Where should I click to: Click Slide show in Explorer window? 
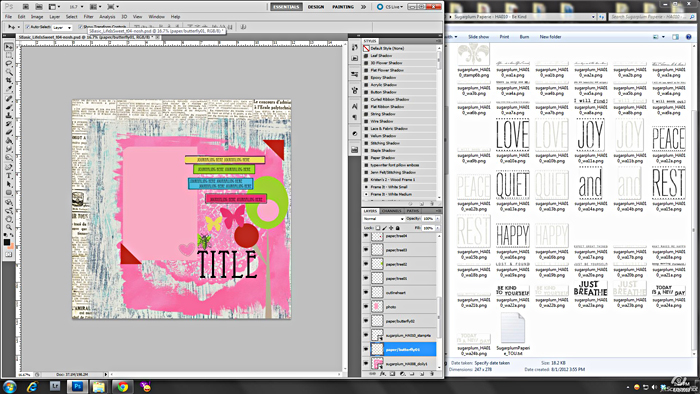pos(479,37)
